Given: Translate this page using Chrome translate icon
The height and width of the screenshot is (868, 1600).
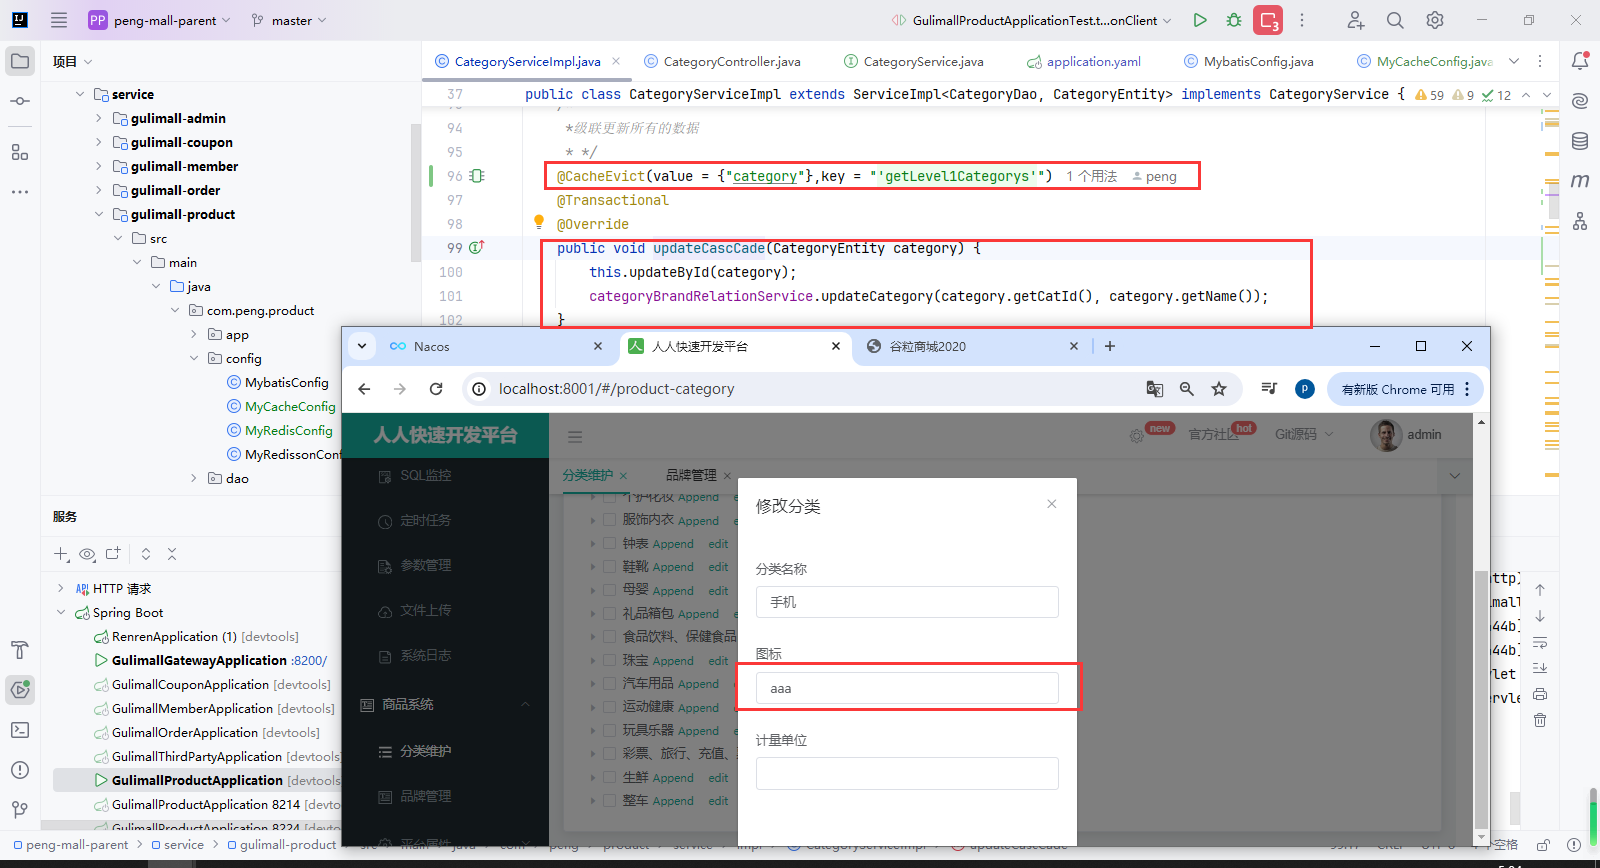Looking at the screenshot, I should (x=1155, y=389).
